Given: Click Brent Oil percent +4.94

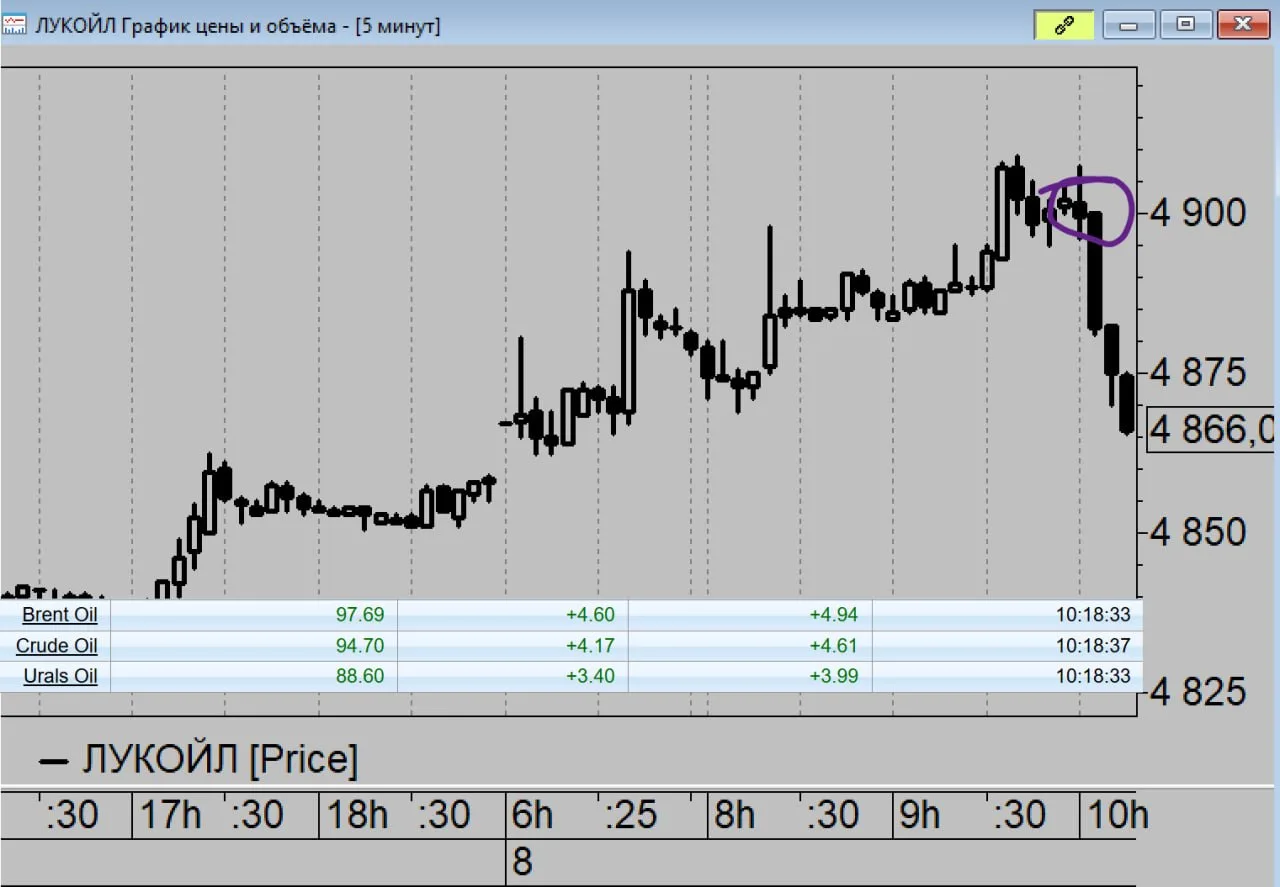Looking at the screenshot, I should pos(833,615).
